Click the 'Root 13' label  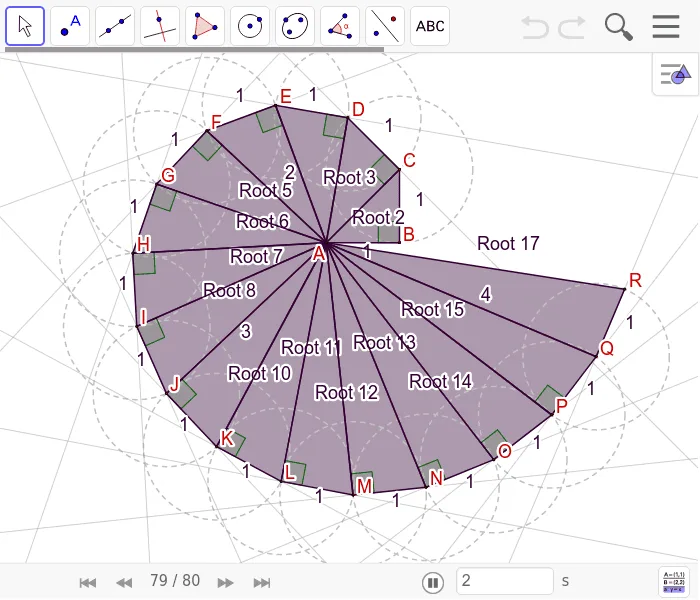[384, 342]
